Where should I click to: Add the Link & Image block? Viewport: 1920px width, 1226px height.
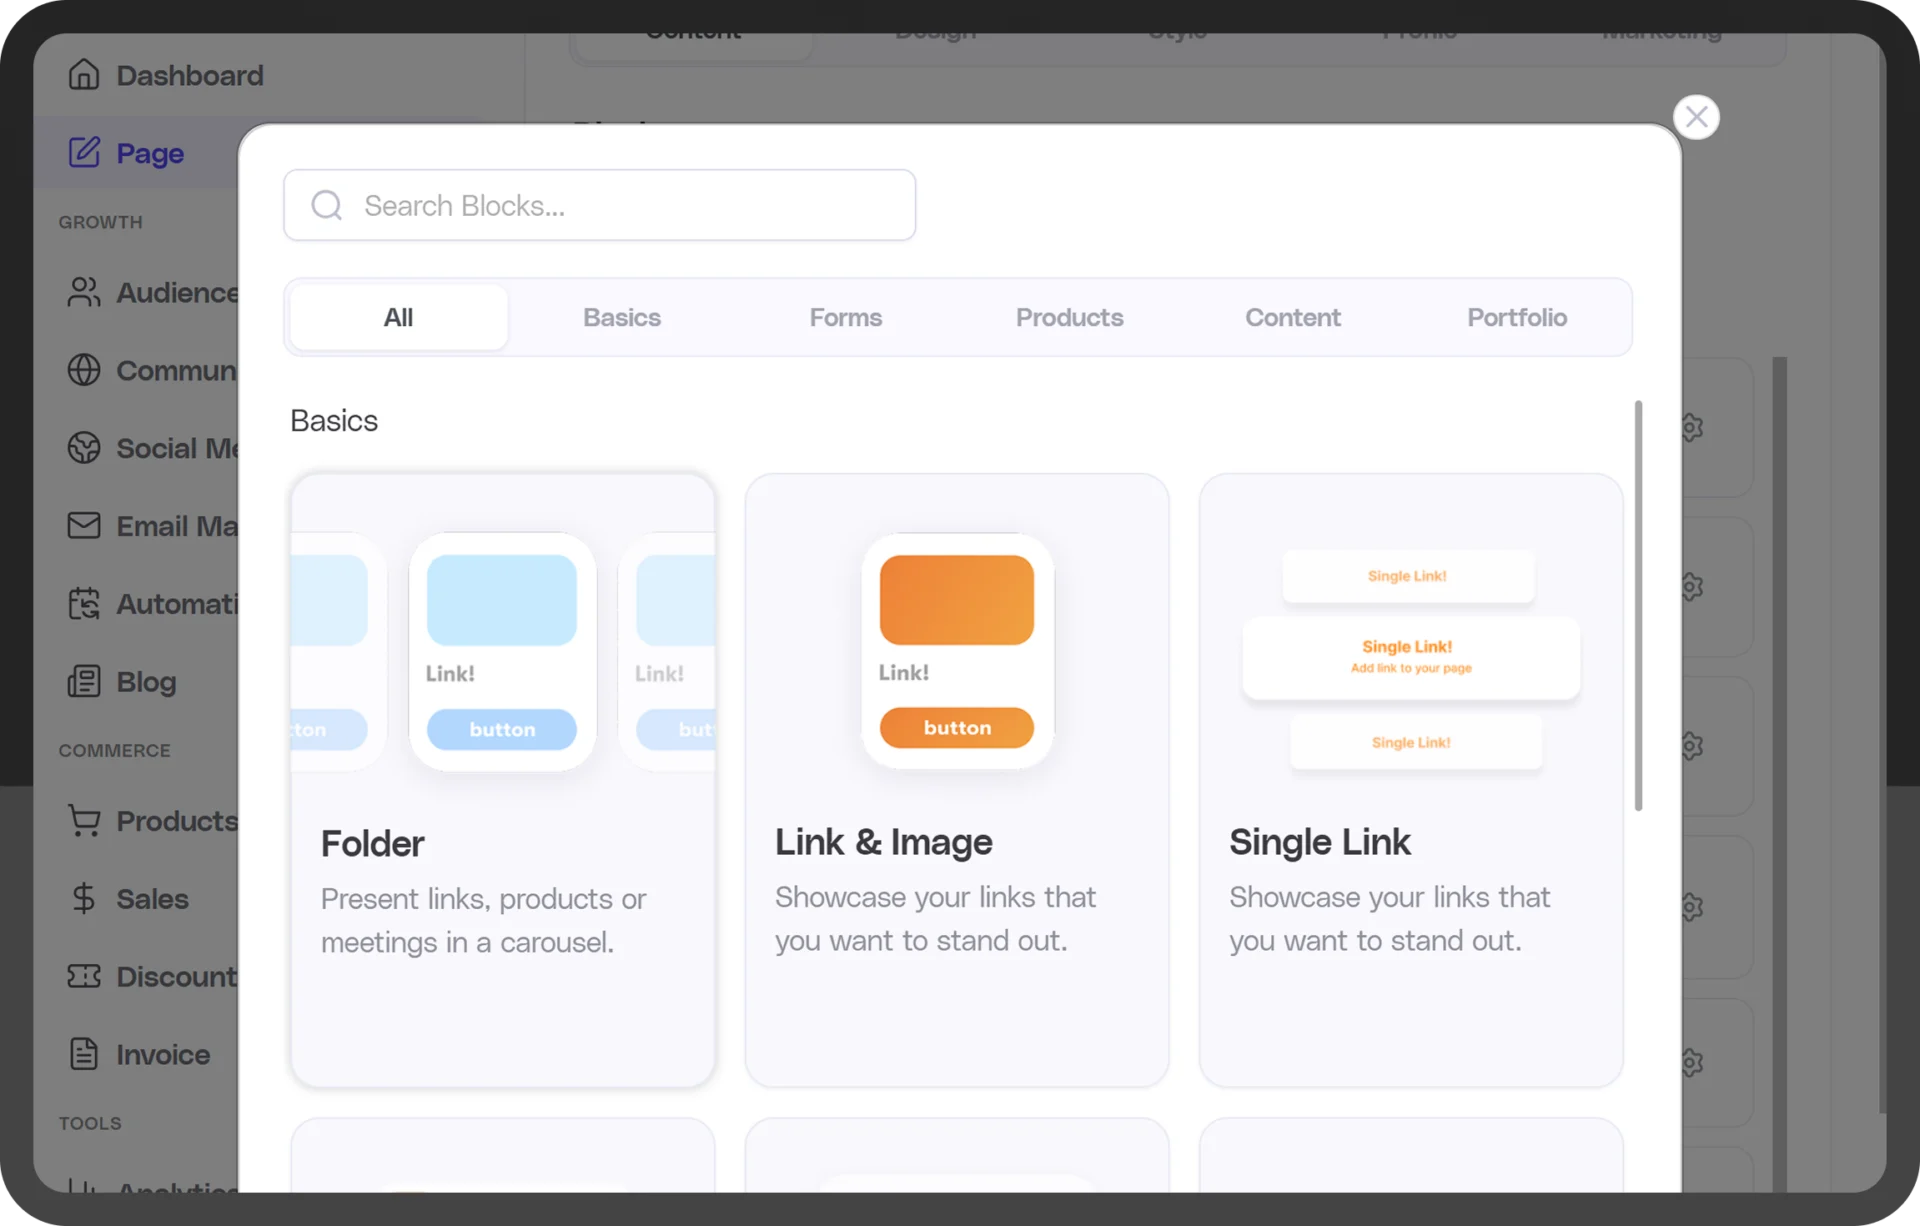click(957, 780)
